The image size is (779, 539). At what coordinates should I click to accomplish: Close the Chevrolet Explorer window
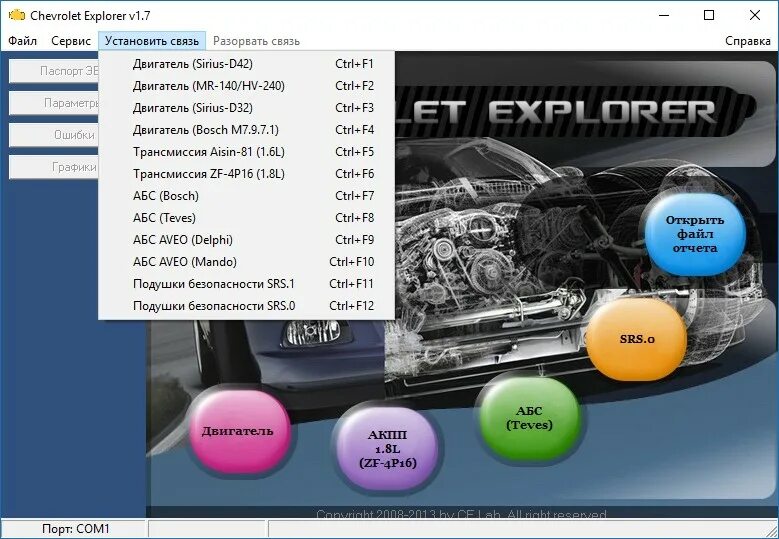tap(755, 15)
